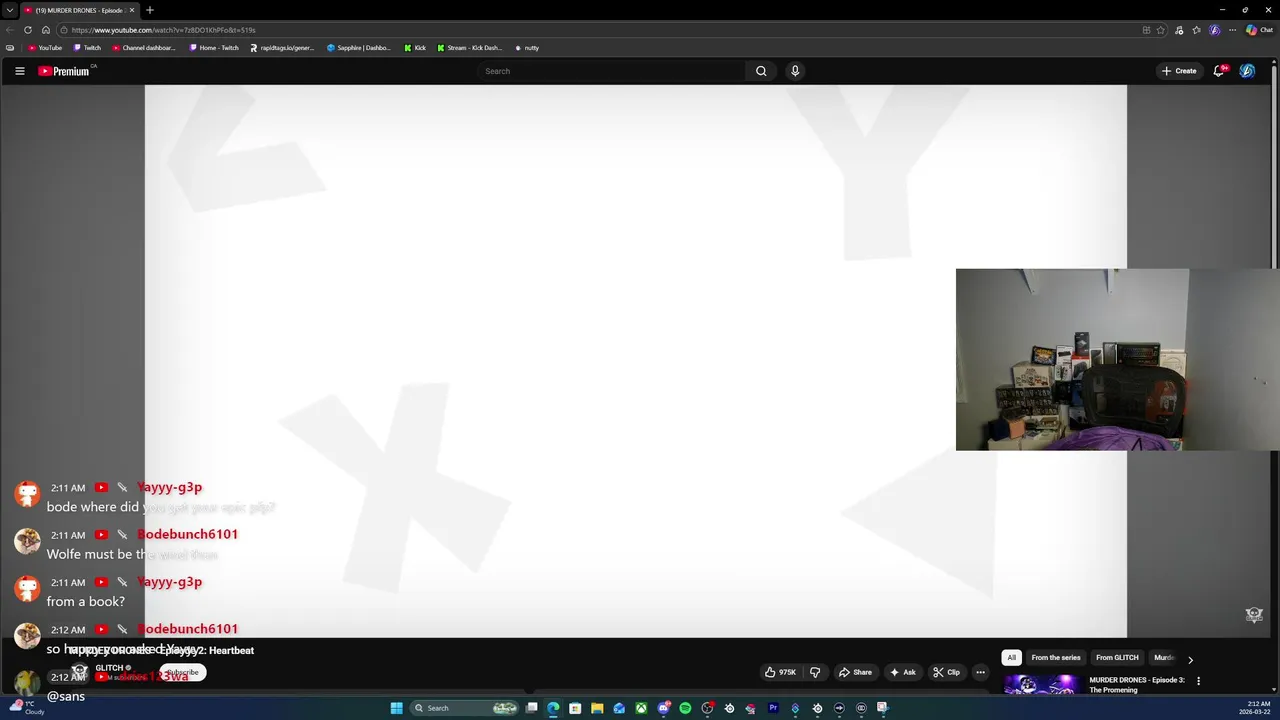Open Discord from the taskbar
This screenshot has height=720, width=1280.
663,708
